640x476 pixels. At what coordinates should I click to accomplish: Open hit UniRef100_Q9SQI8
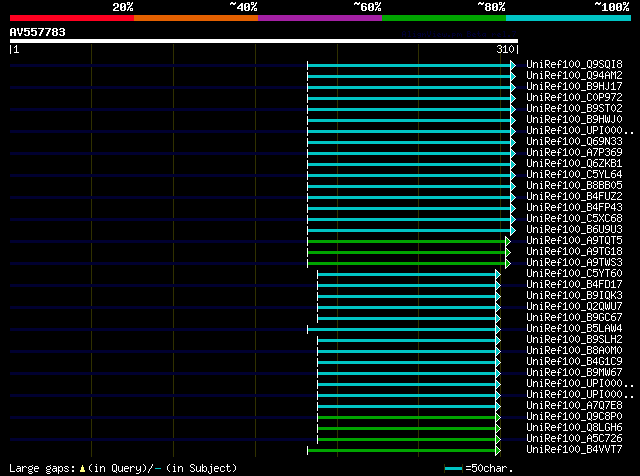574,65
